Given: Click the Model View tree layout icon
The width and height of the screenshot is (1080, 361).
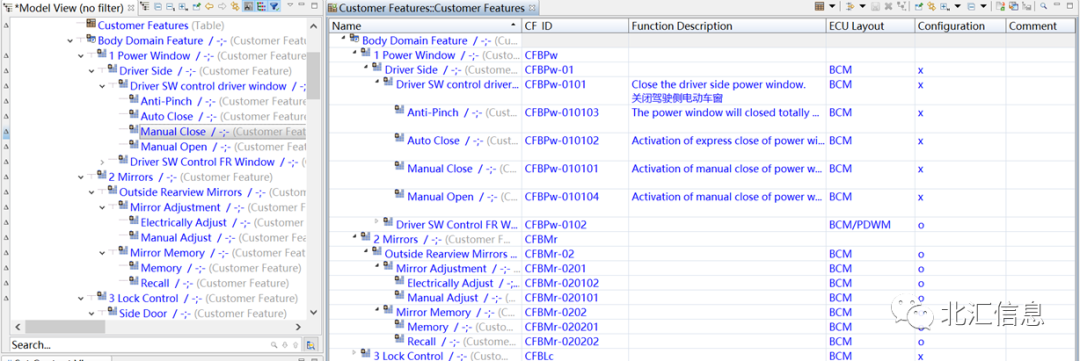Looking at the screenshot, I should pos(145,6).
